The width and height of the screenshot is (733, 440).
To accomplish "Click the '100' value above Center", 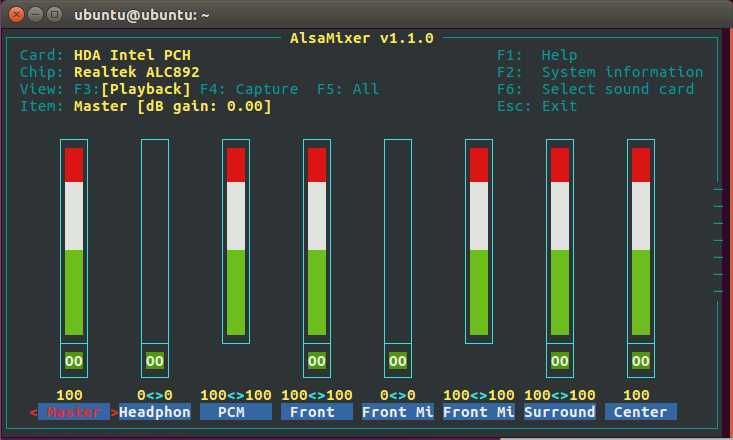I will click(636, 395).
